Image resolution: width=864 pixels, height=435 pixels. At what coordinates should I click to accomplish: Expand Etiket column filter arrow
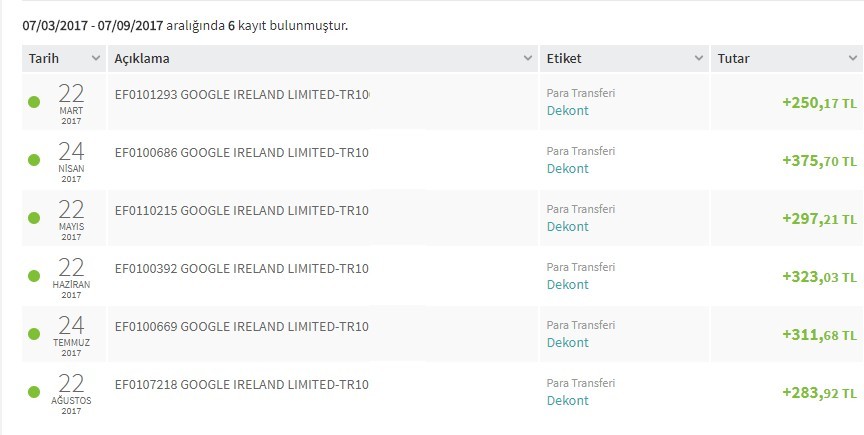[699, 58]
